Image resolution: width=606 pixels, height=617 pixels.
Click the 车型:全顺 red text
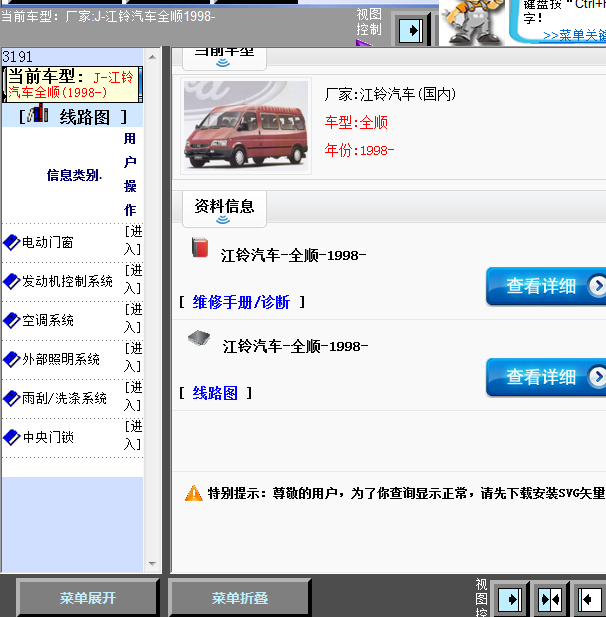point(356,123)
